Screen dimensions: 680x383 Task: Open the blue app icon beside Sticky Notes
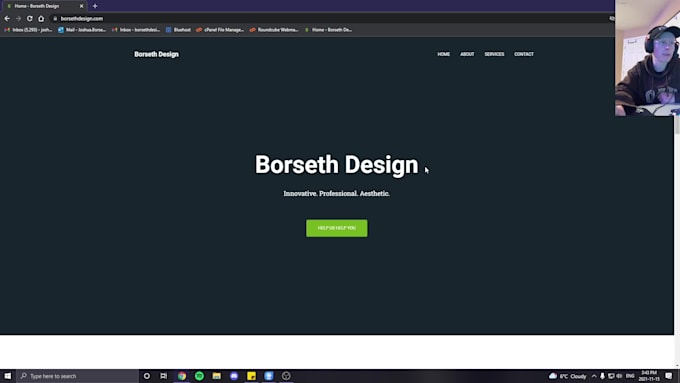pos(268,376)
